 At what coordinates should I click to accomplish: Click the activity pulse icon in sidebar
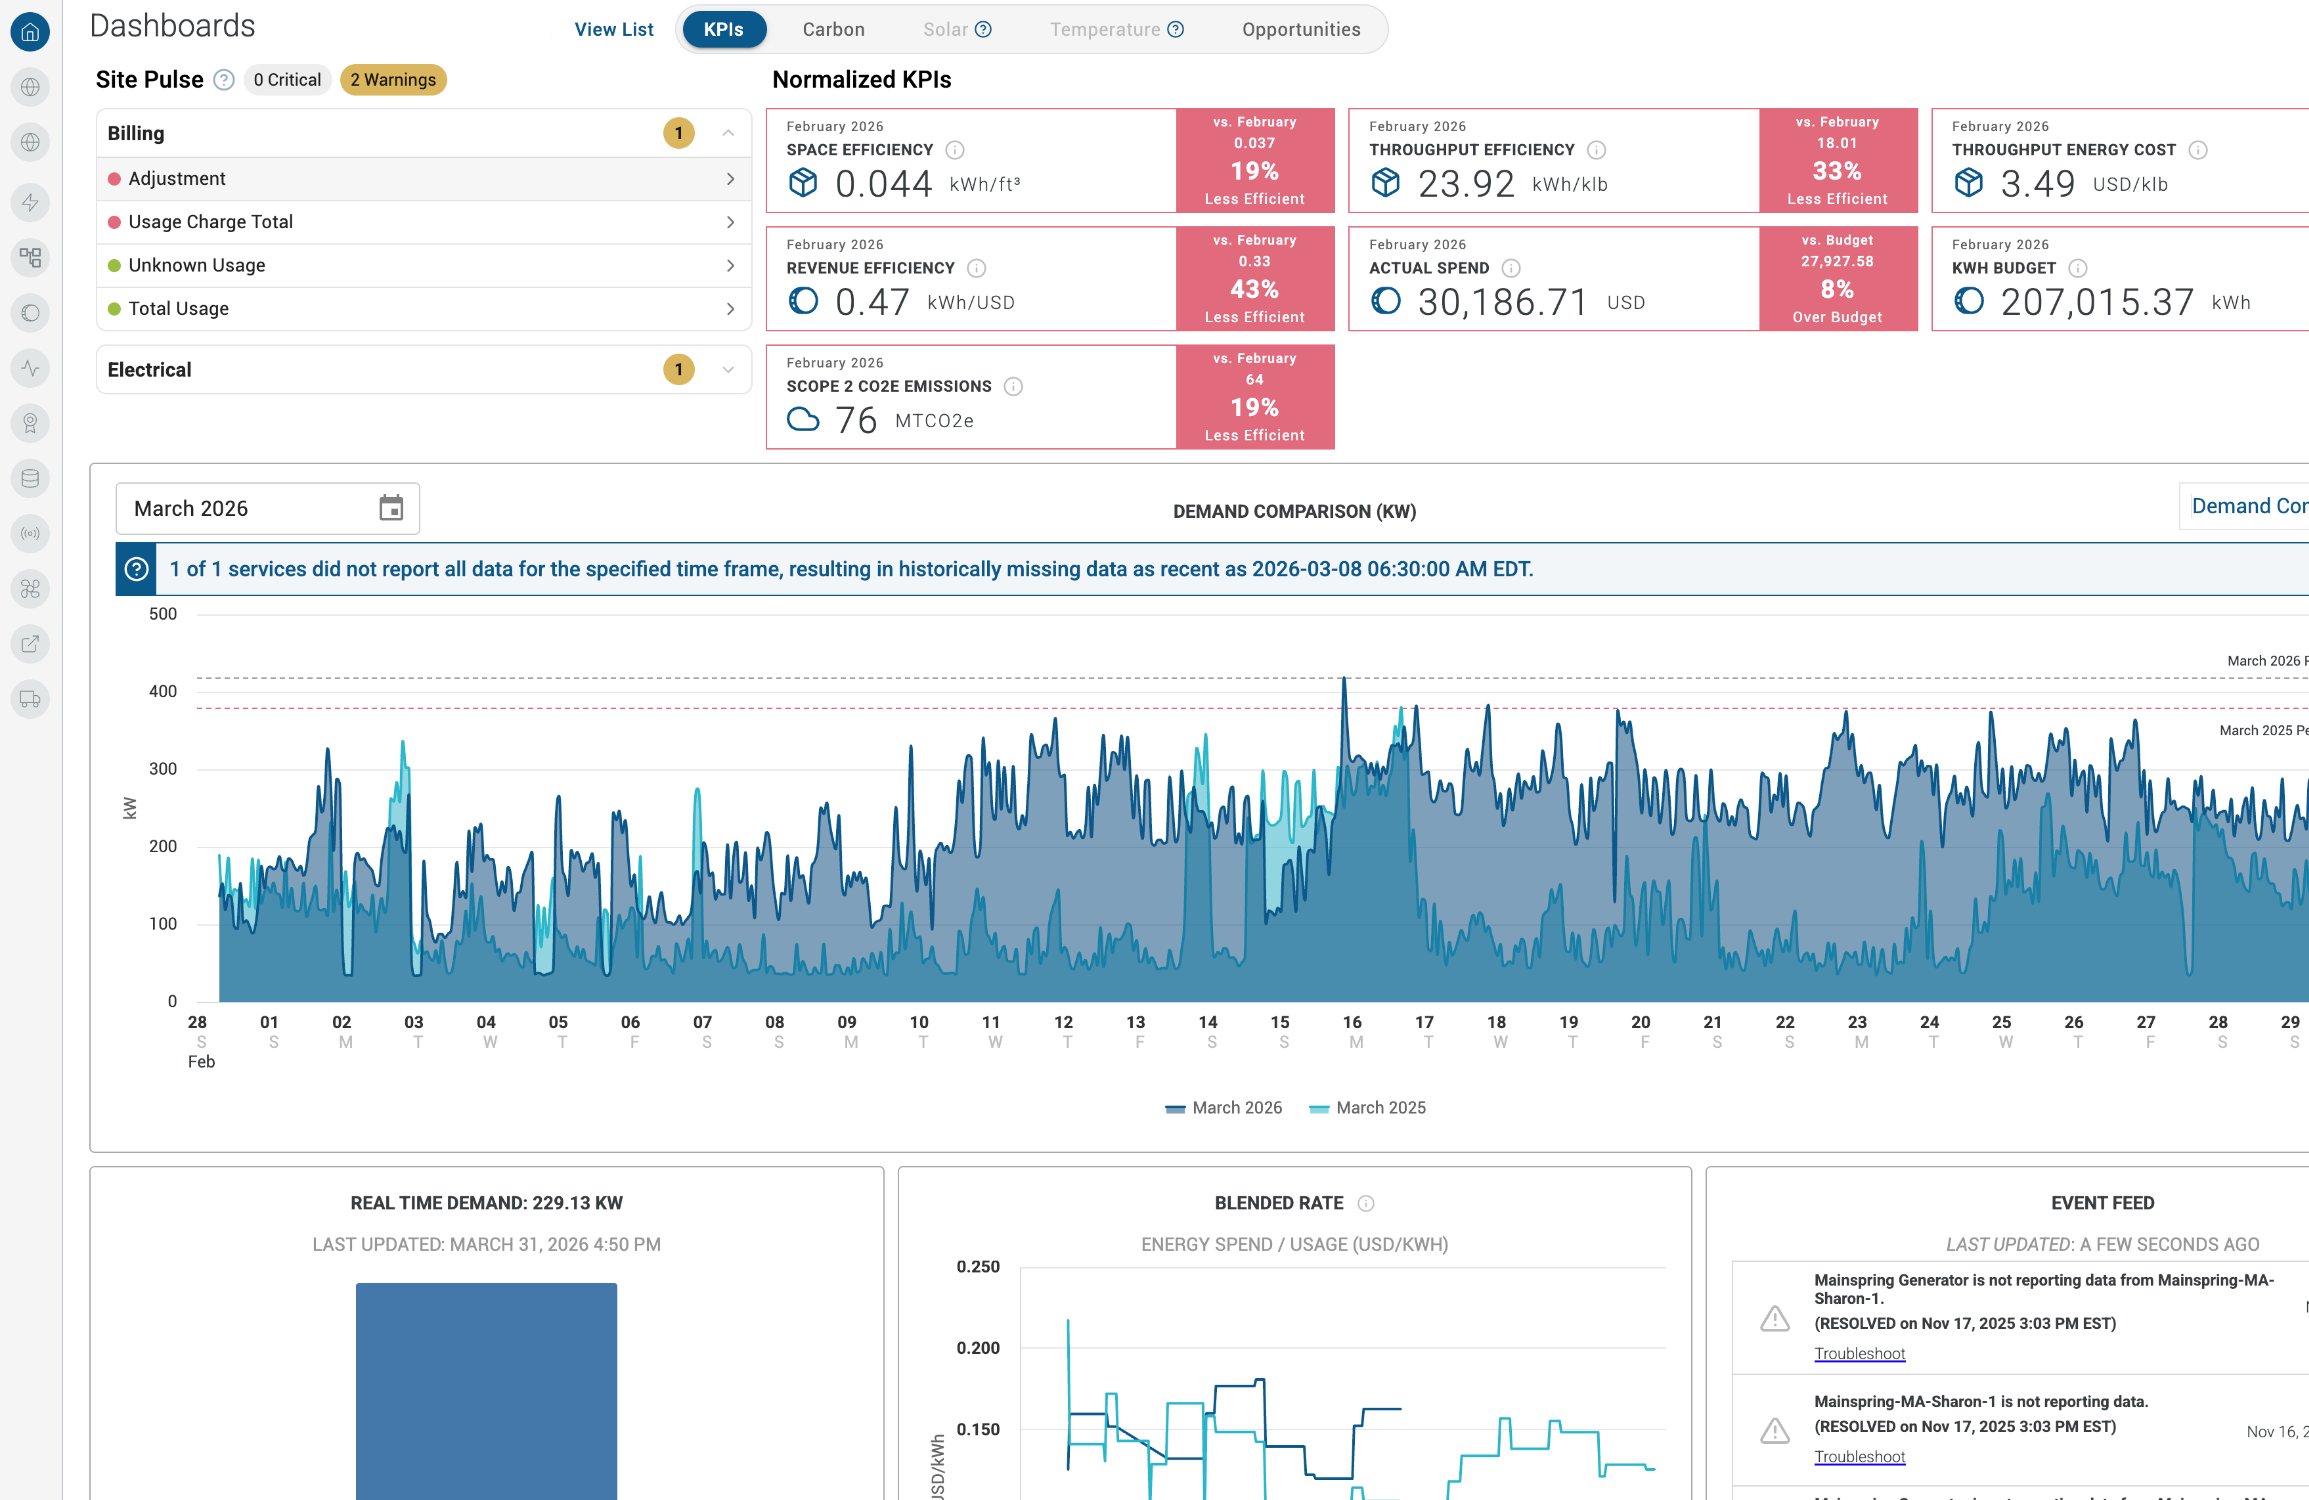30,368
